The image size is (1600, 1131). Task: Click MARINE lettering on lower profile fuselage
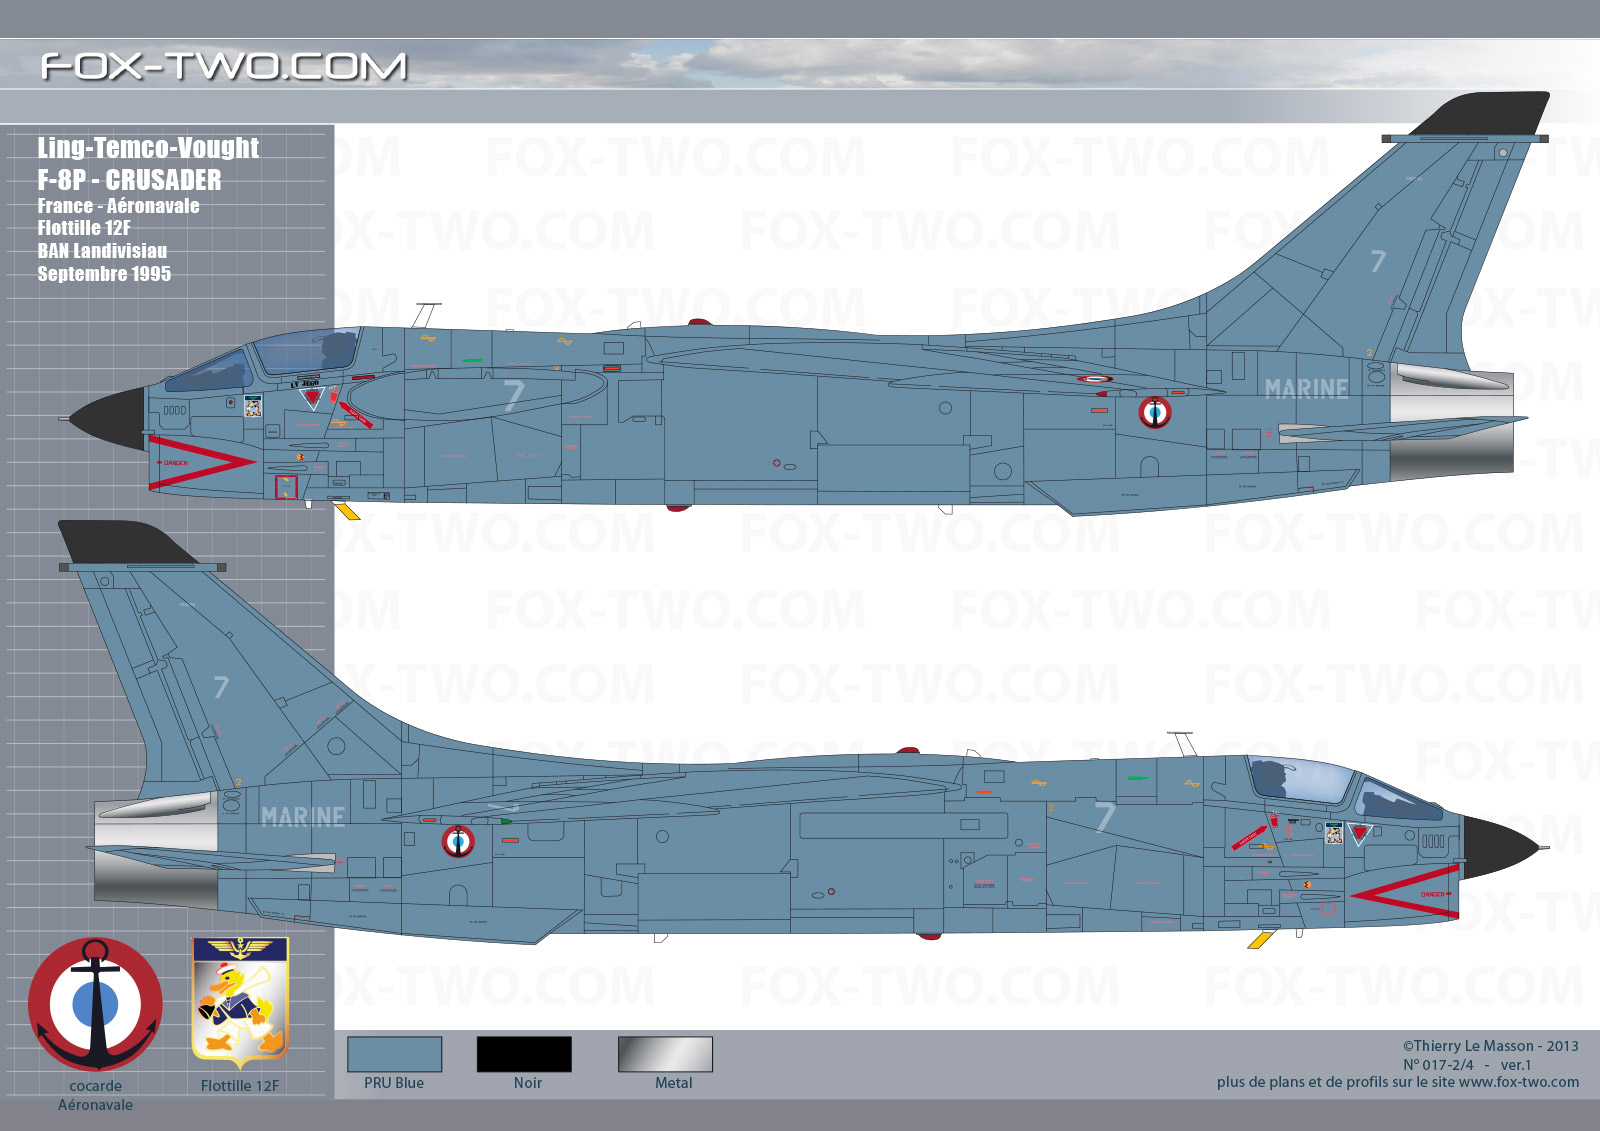[303, 817]
